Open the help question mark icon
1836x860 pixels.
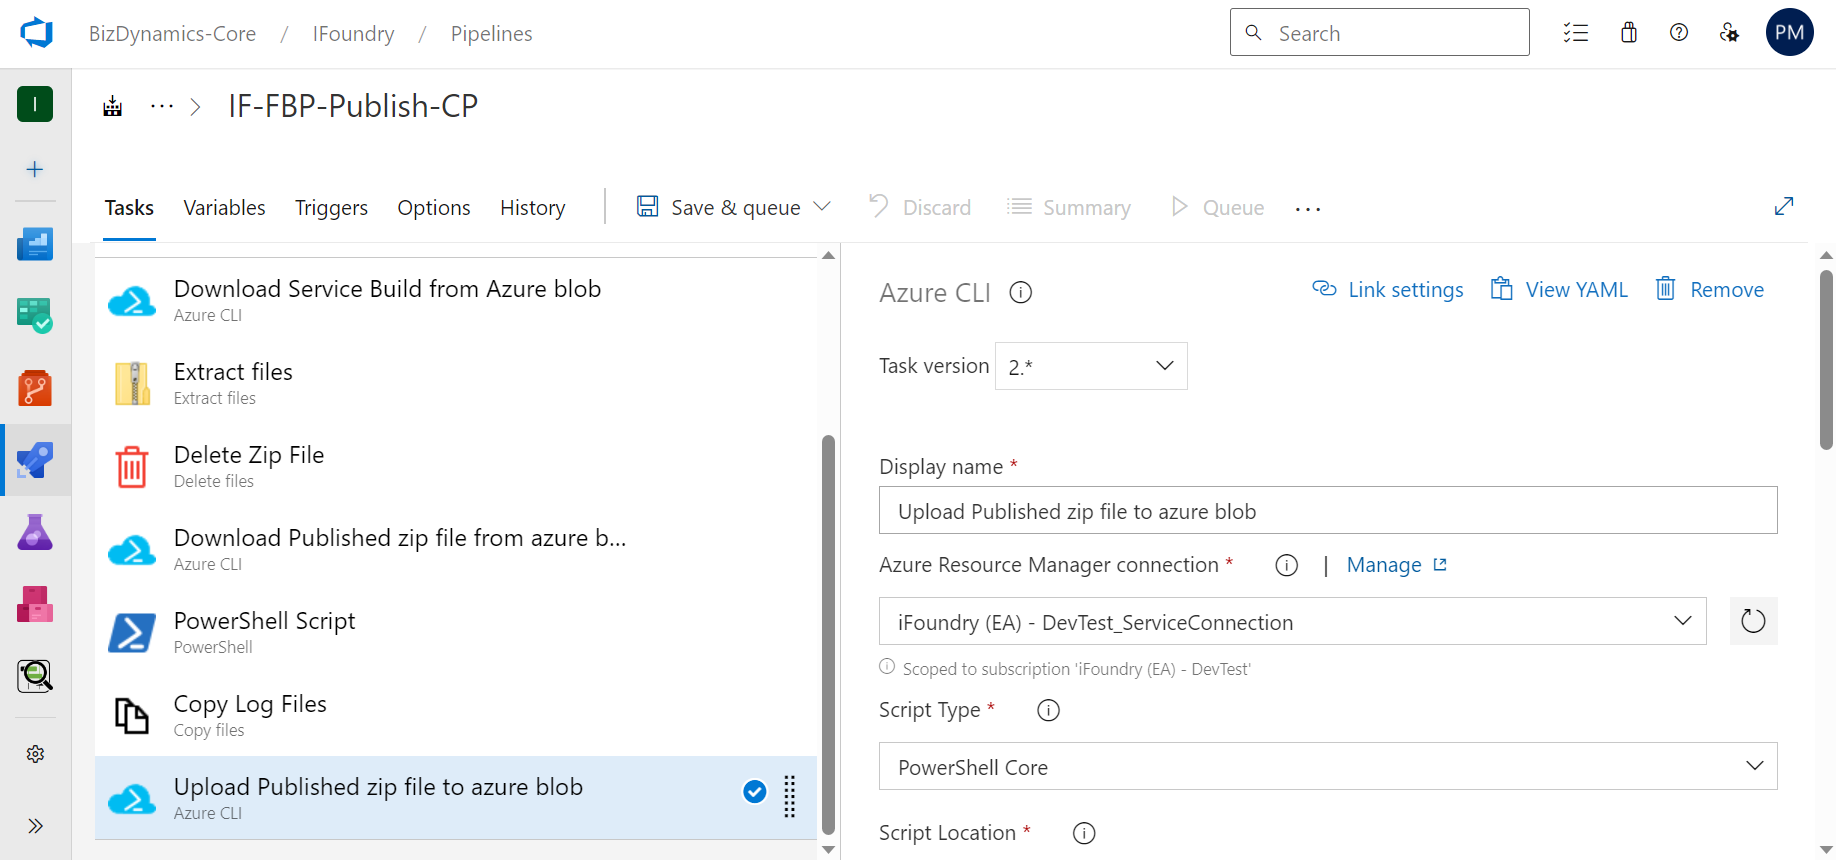[x=1679, y=33]
